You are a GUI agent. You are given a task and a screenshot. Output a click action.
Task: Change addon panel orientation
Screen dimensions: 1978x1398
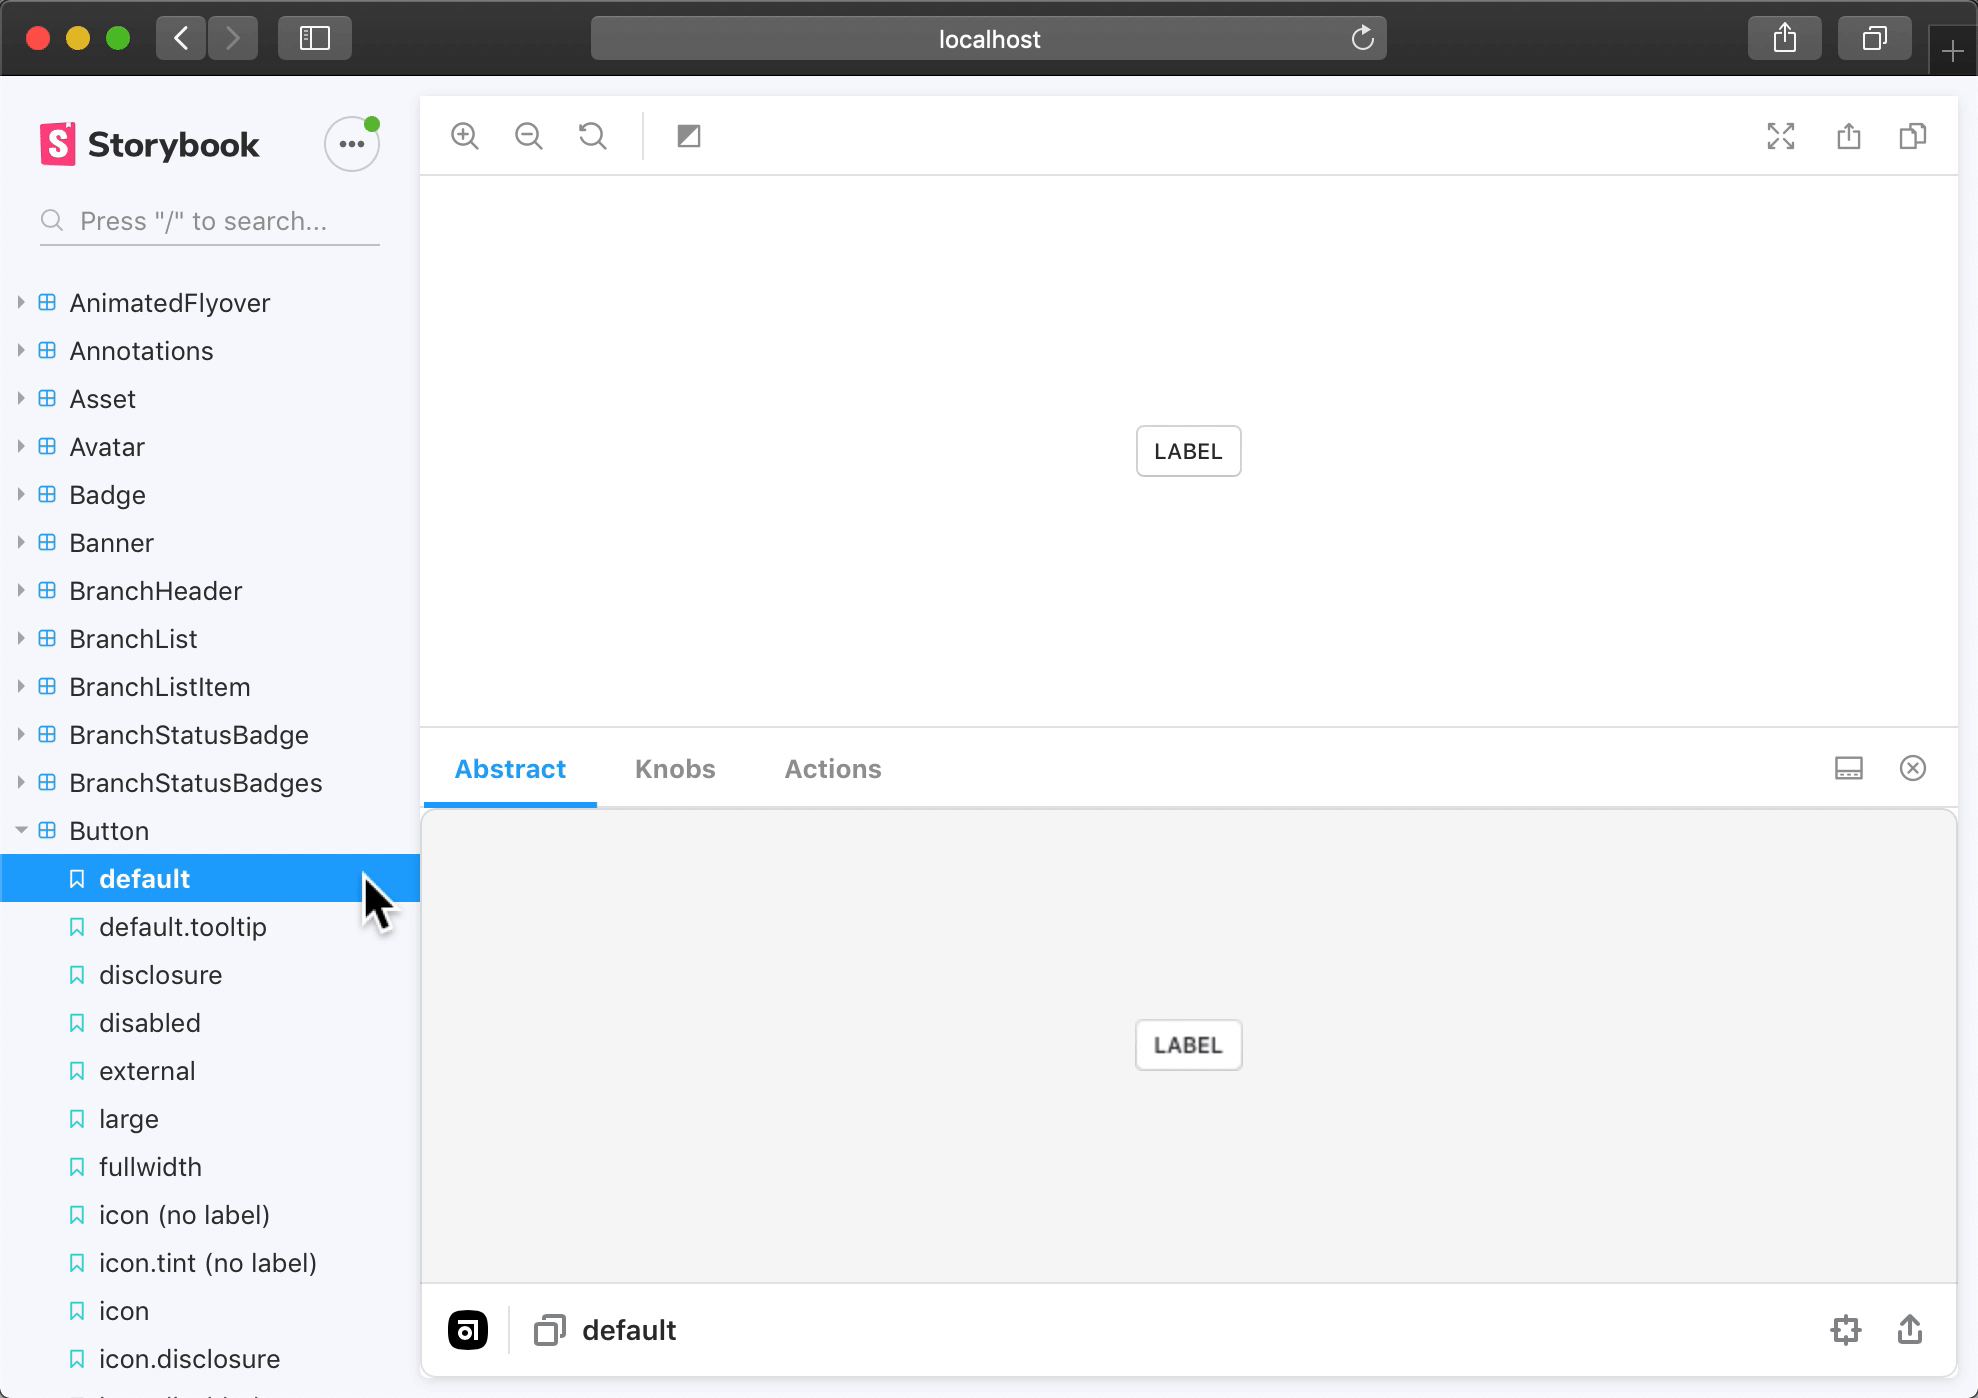(x=1849, y=768)
